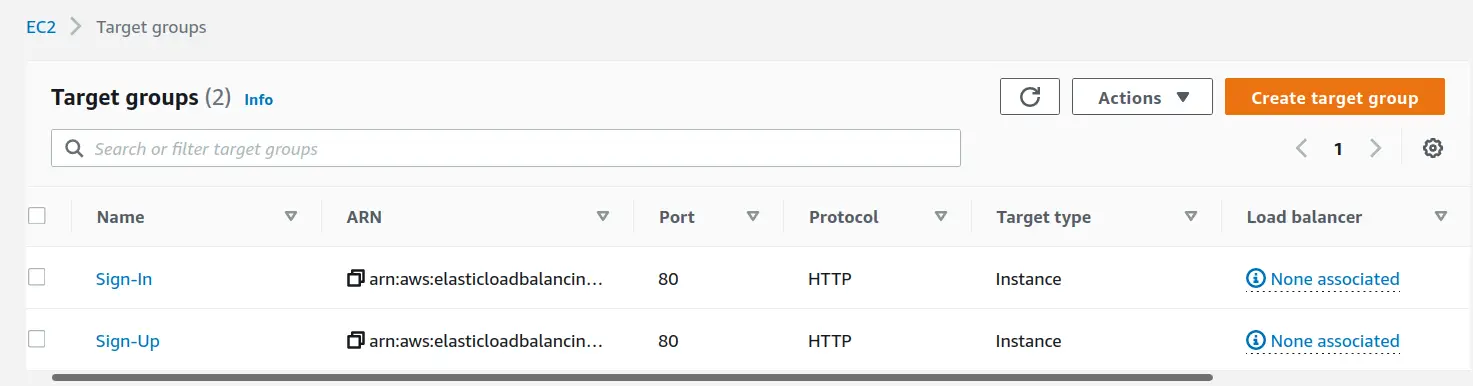Select the Sign-Up row checkbox
This screenshot has height=386, width=1473.
point(37,339)
